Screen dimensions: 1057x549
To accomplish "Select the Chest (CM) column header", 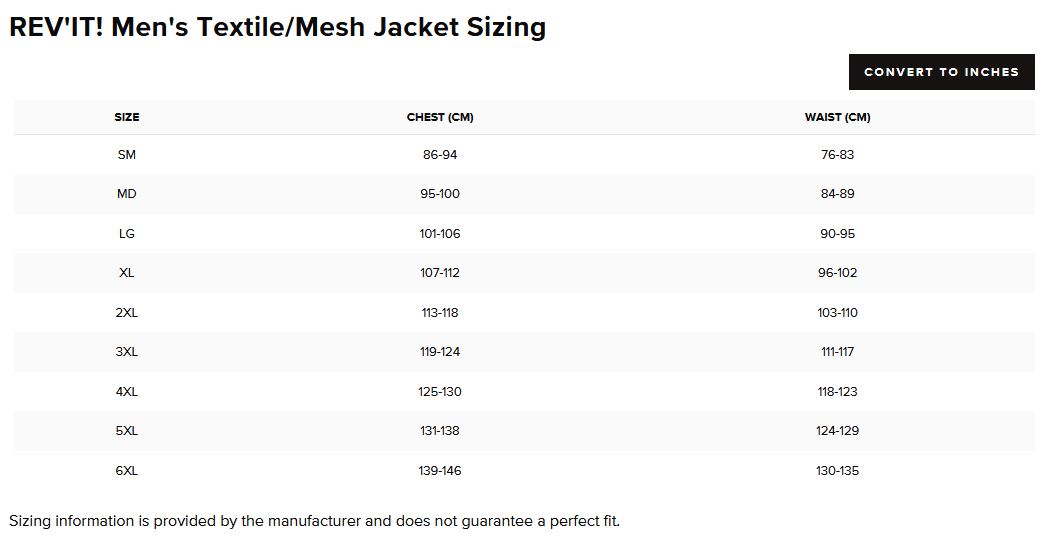I will (x=440, y=117).
